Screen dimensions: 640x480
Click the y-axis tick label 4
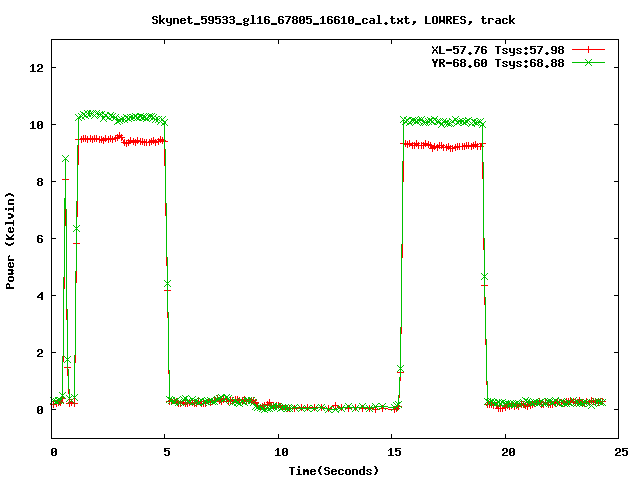pyautogui.click(x=40, y=296)
